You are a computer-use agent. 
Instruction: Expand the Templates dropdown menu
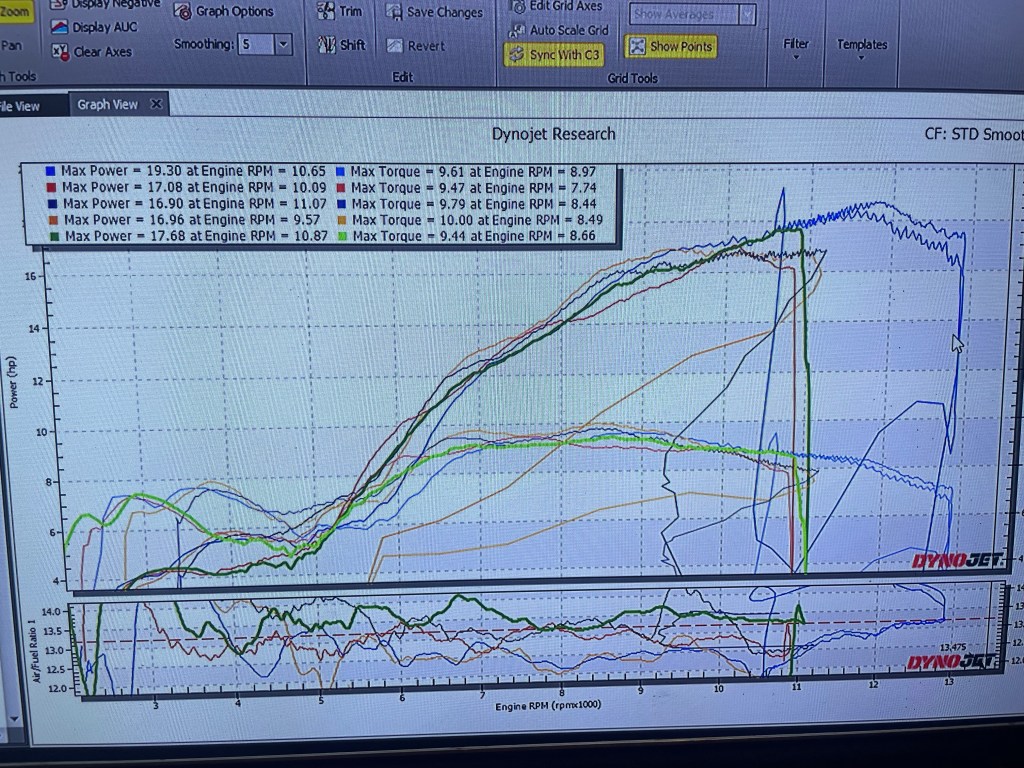862,48
